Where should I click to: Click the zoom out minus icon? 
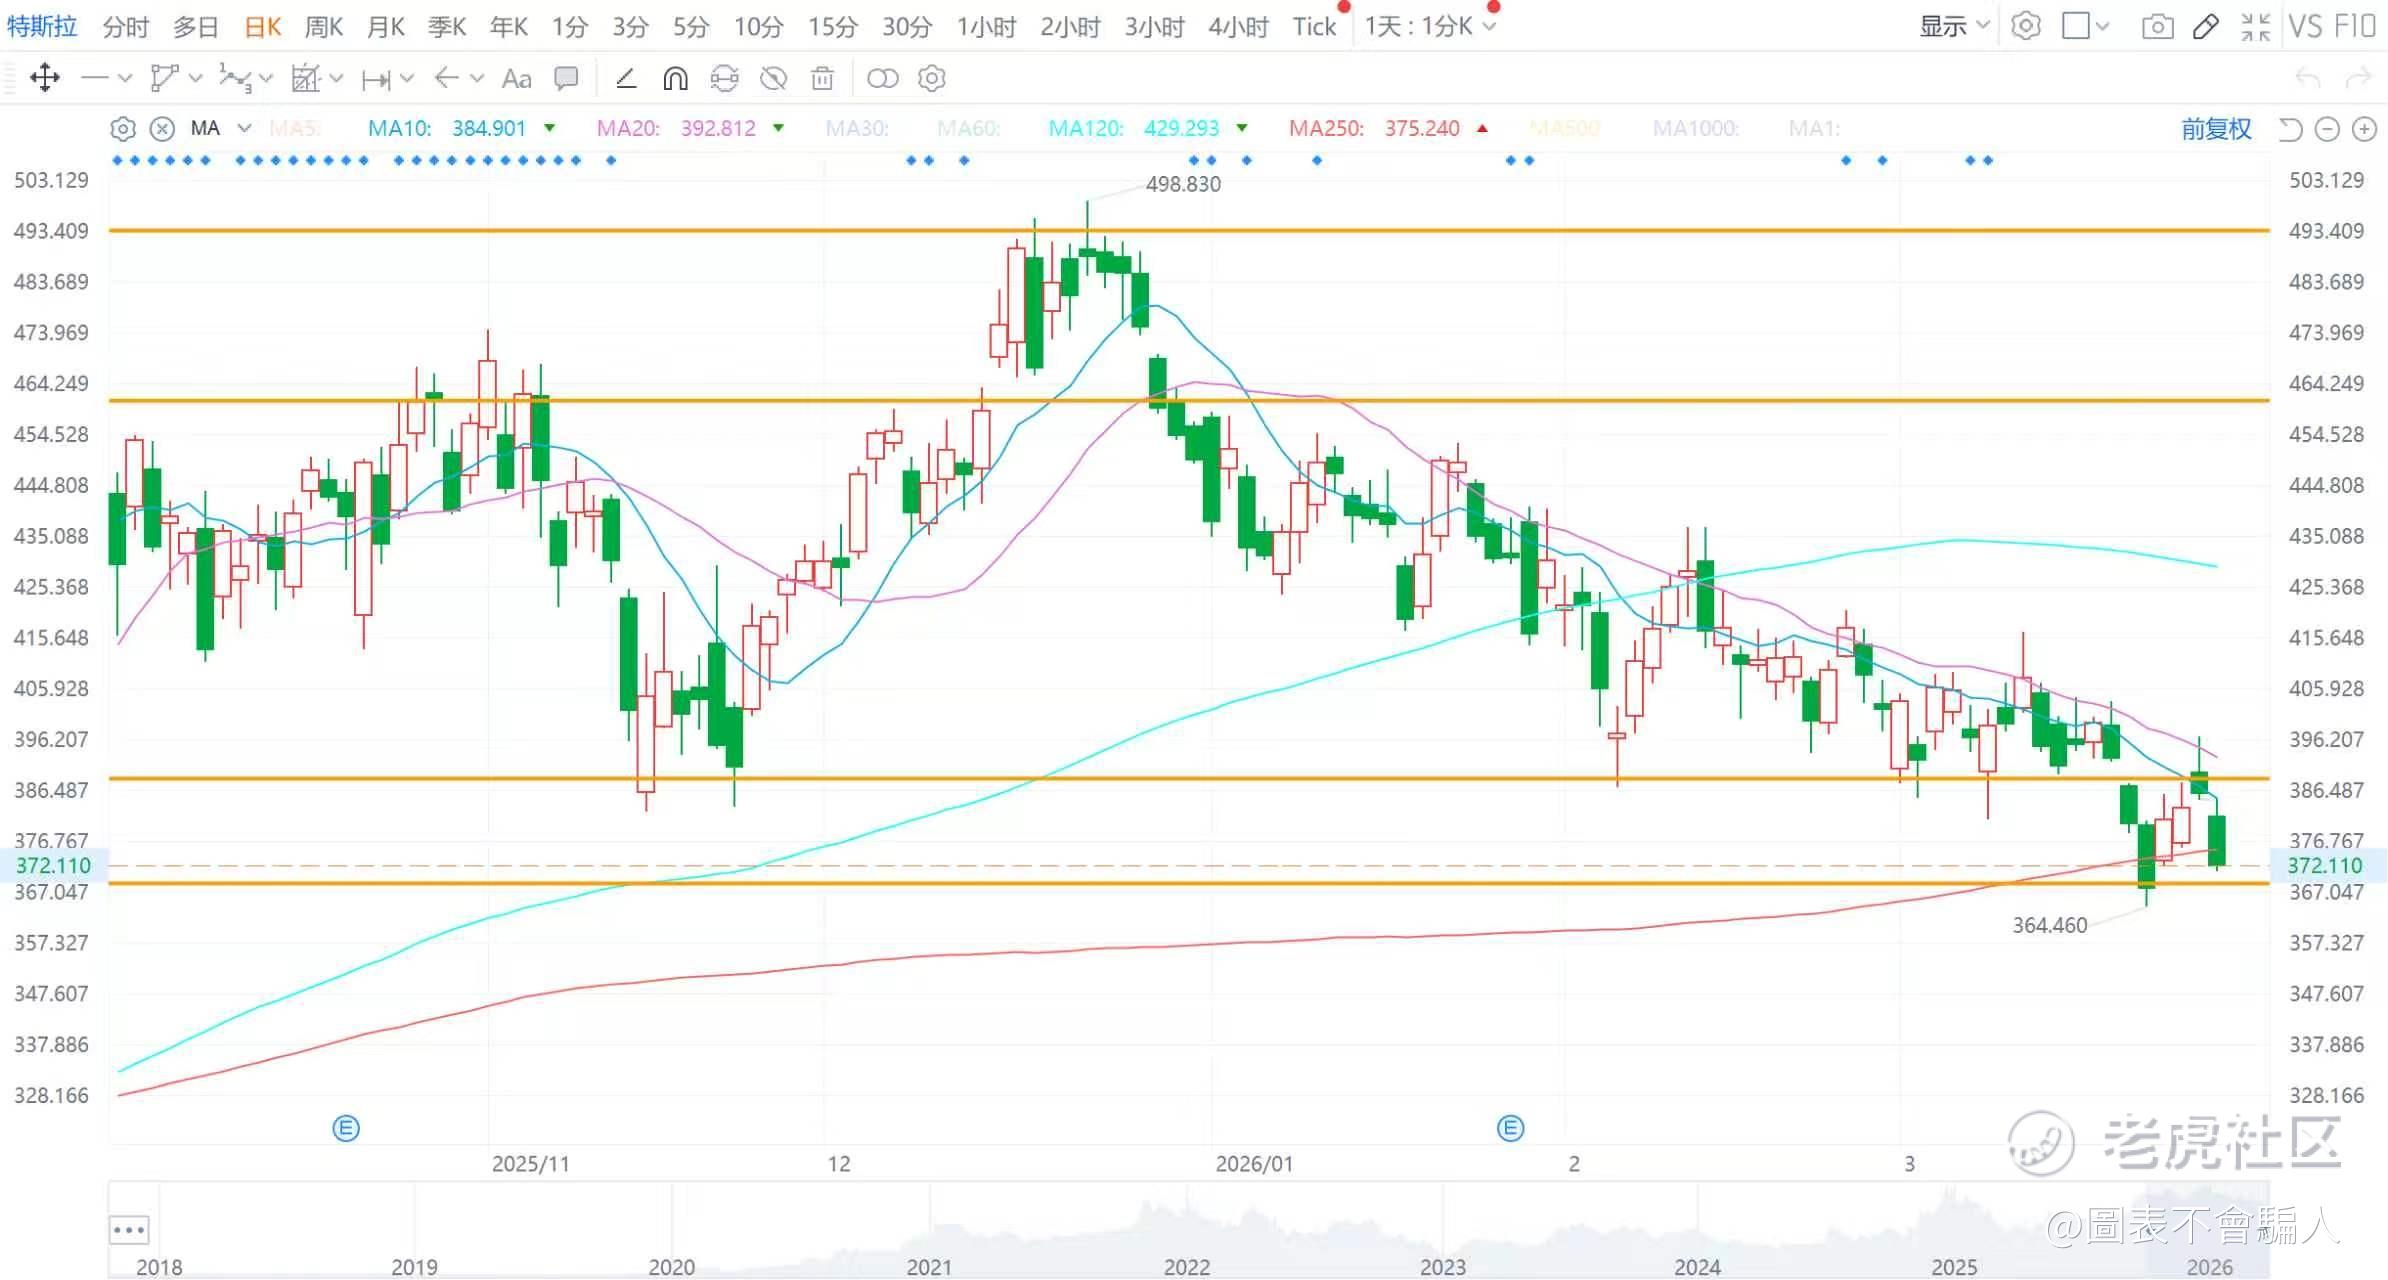[2327, 129]
